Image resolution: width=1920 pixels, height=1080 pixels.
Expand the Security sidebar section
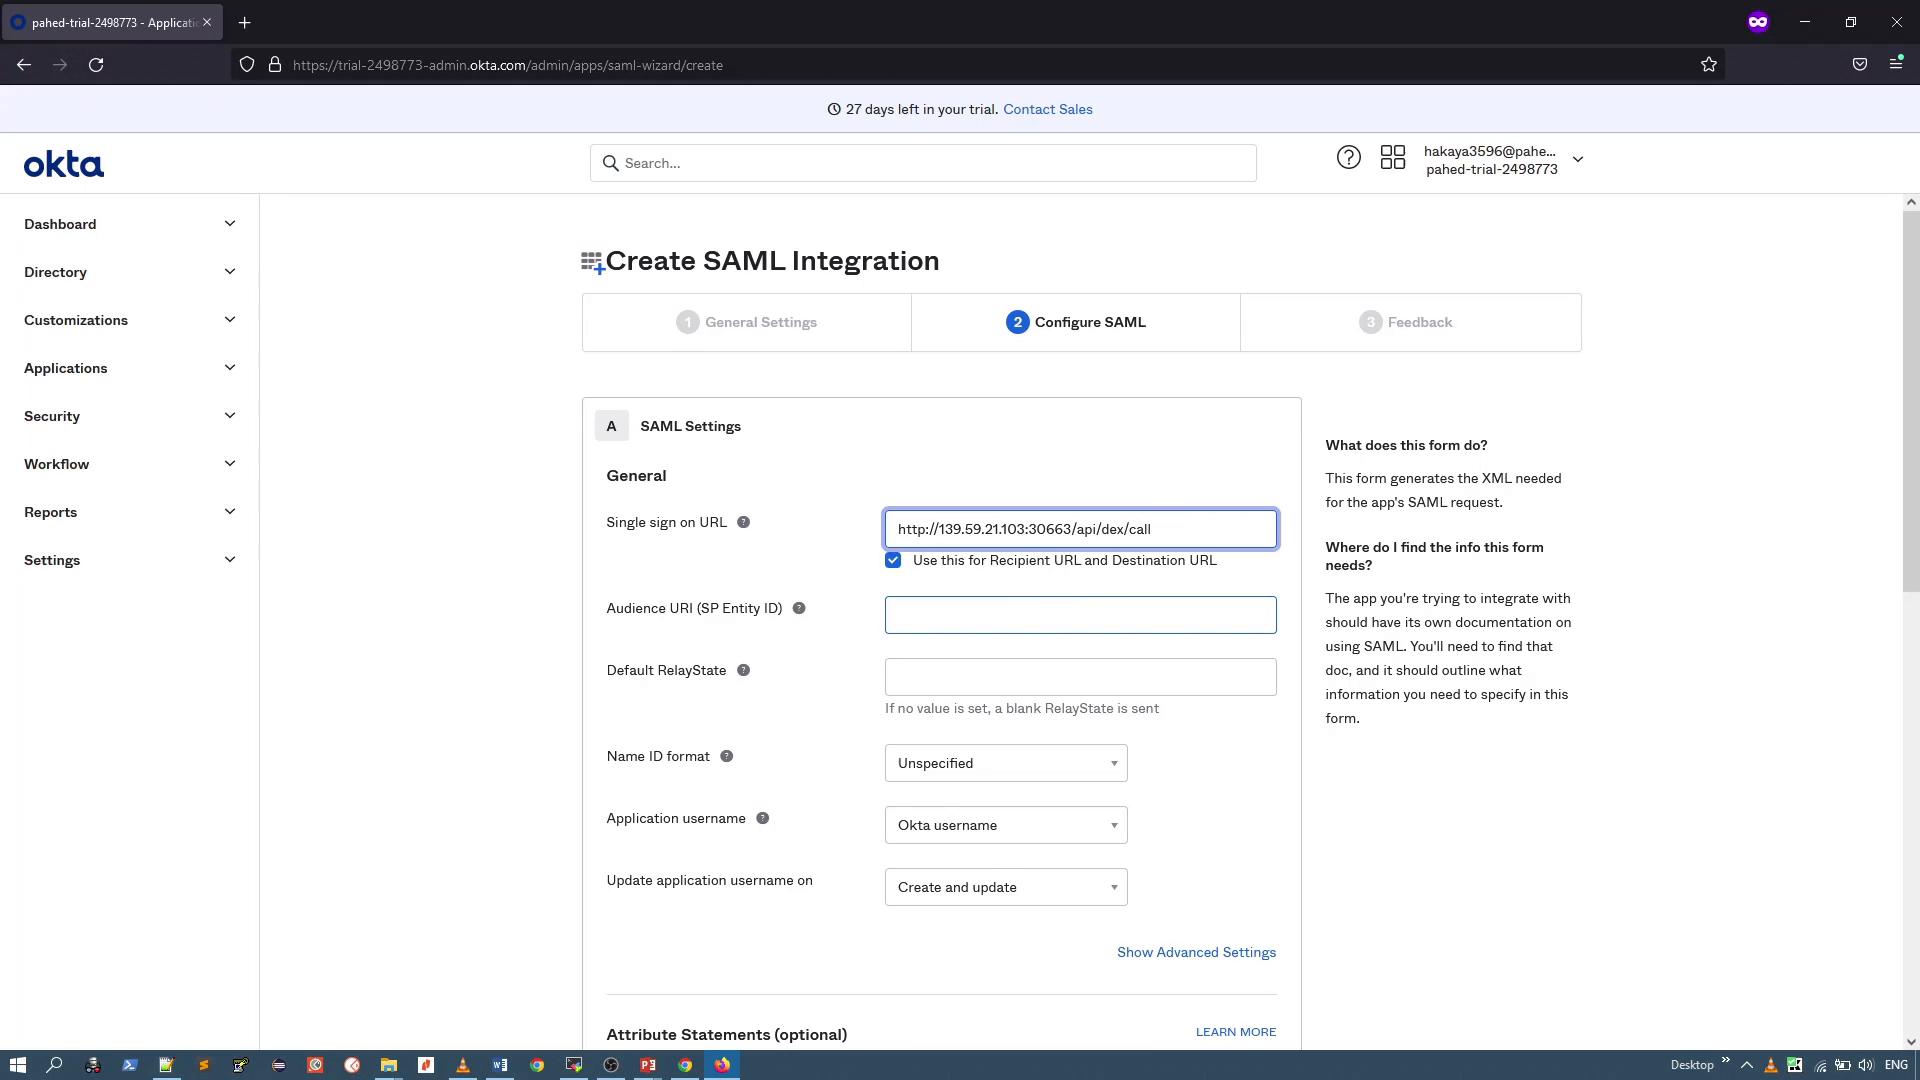pyautogui.click(x=129, y=416)
